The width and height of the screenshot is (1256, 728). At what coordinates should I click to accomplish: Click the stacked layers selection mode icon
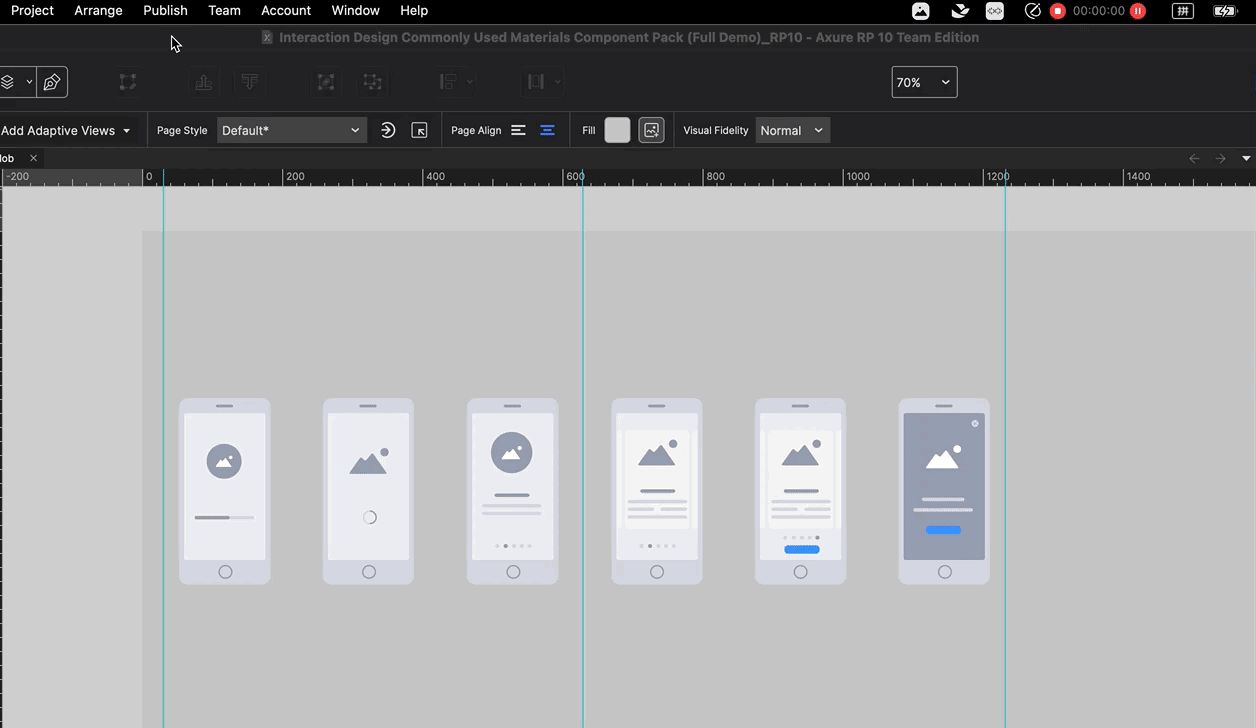[7, 82]
